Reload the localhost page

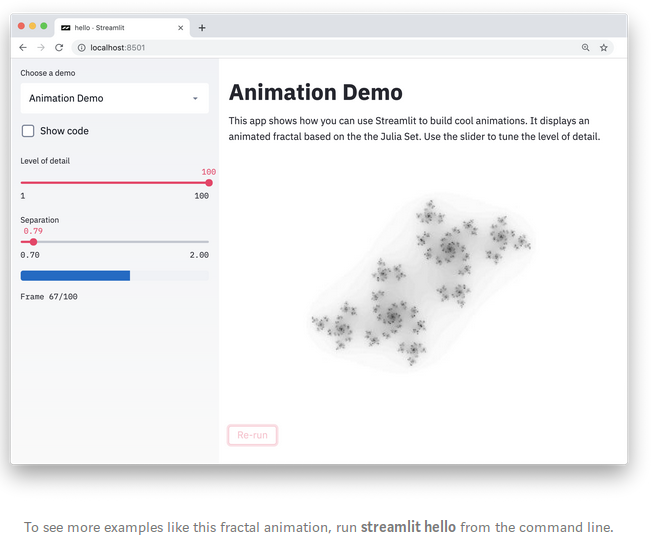59,48
